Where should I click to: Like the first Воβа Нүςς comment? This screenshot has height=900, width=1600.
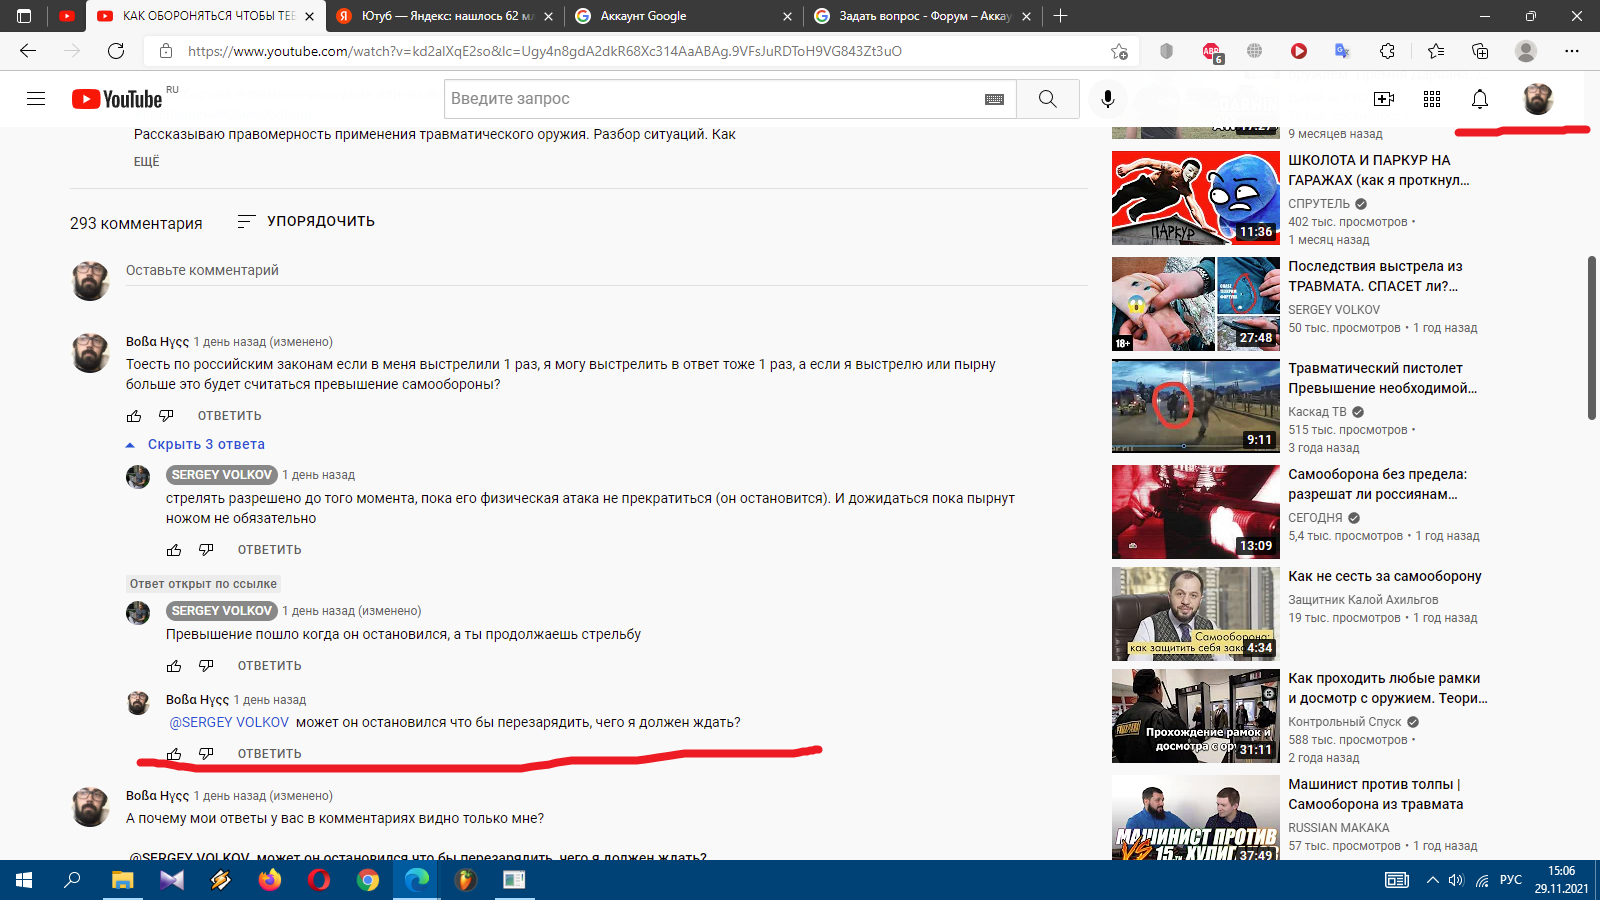[134, 416]
